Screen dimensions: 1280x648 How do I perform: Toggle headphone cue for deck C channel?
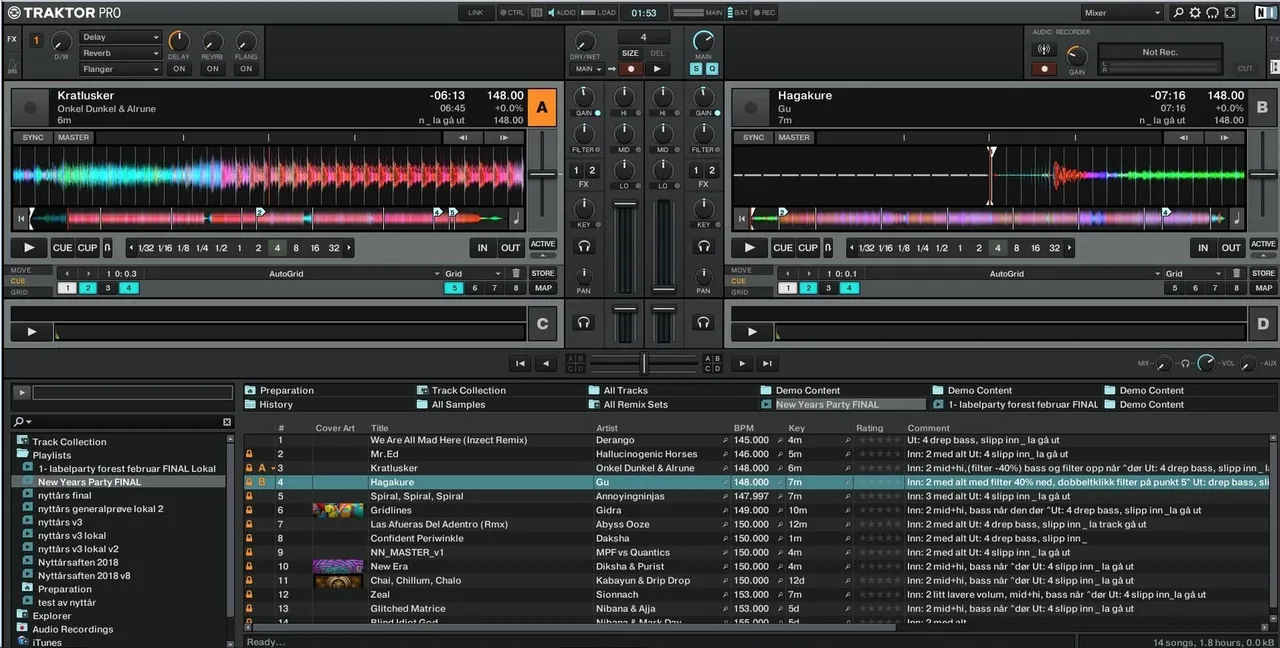pos(584,322)
